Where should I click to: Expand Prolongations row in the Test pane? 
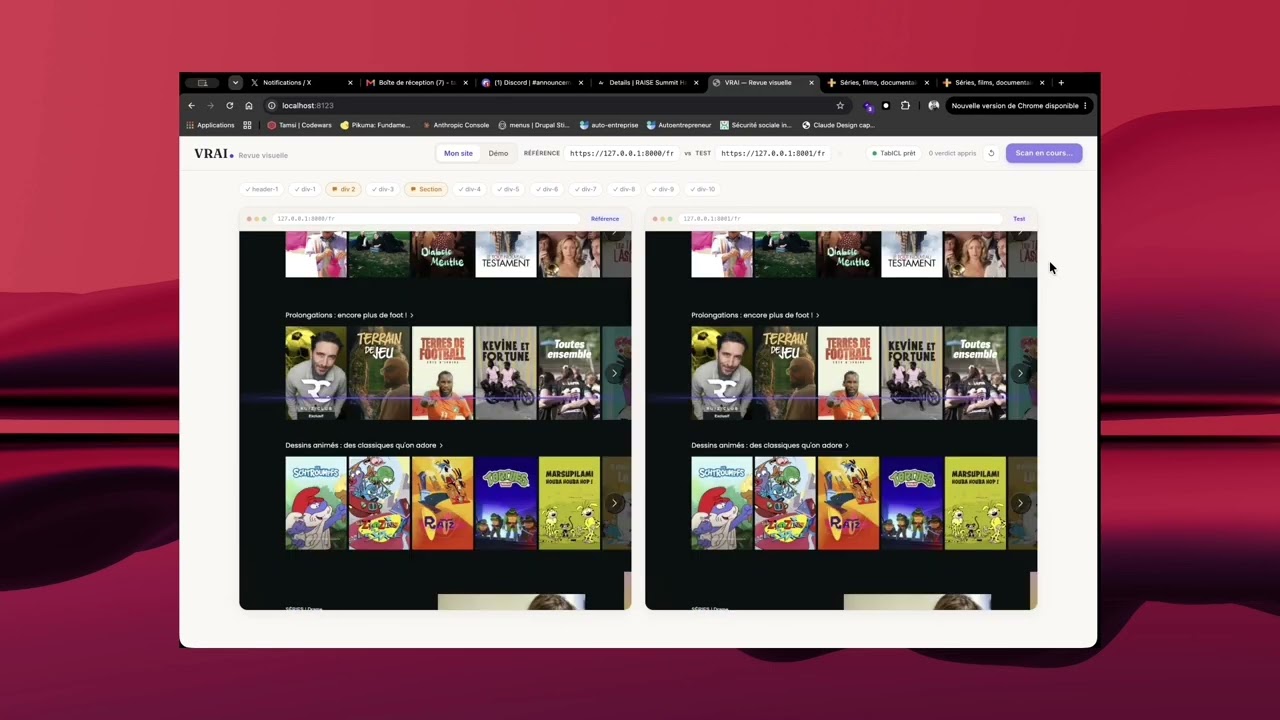755,315
